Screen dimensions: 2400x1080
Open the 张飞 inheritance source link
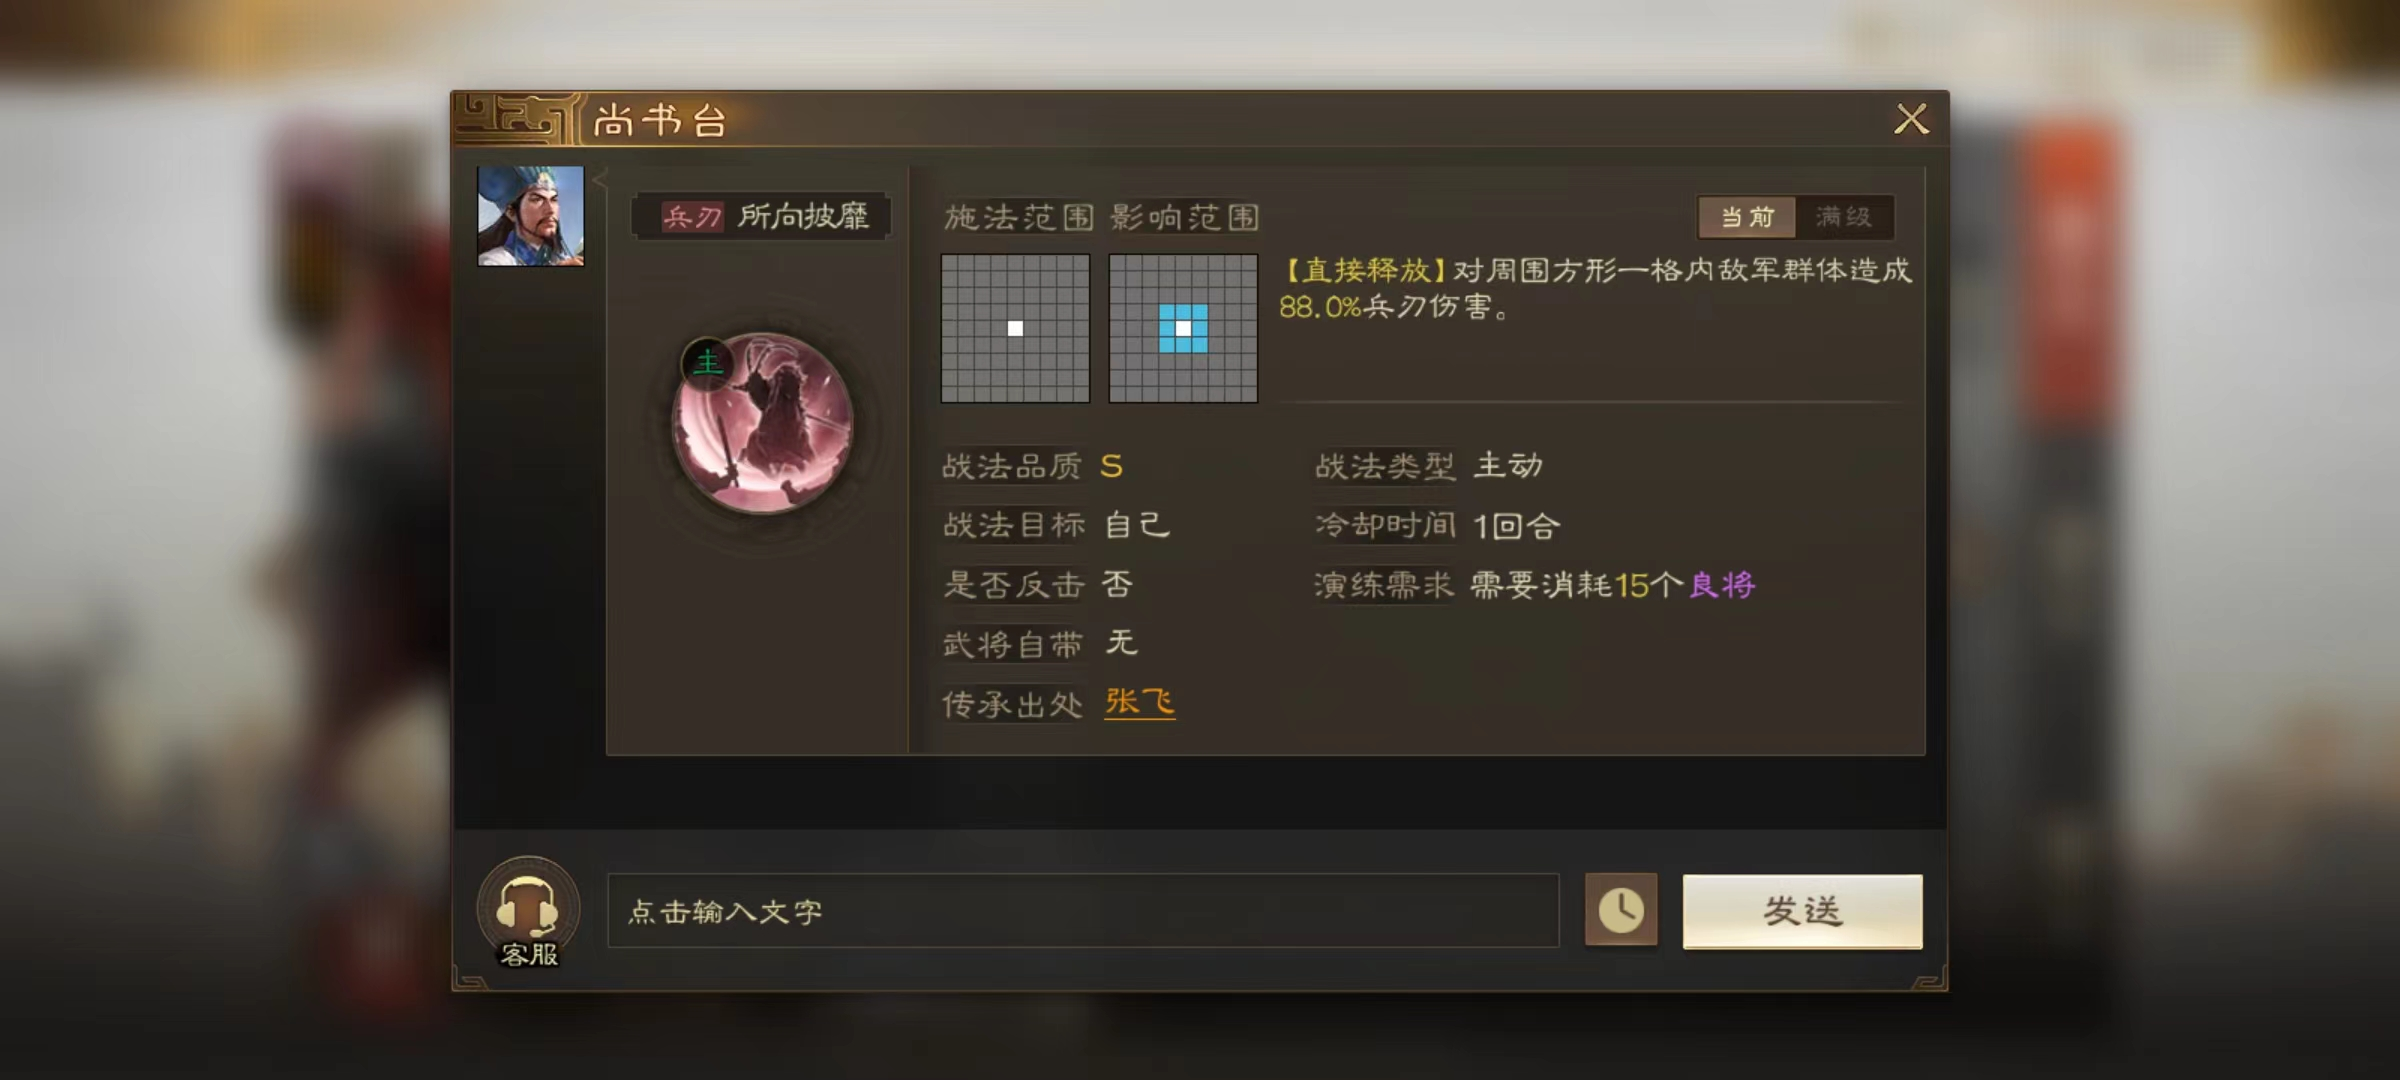[x=1140, y=702]
